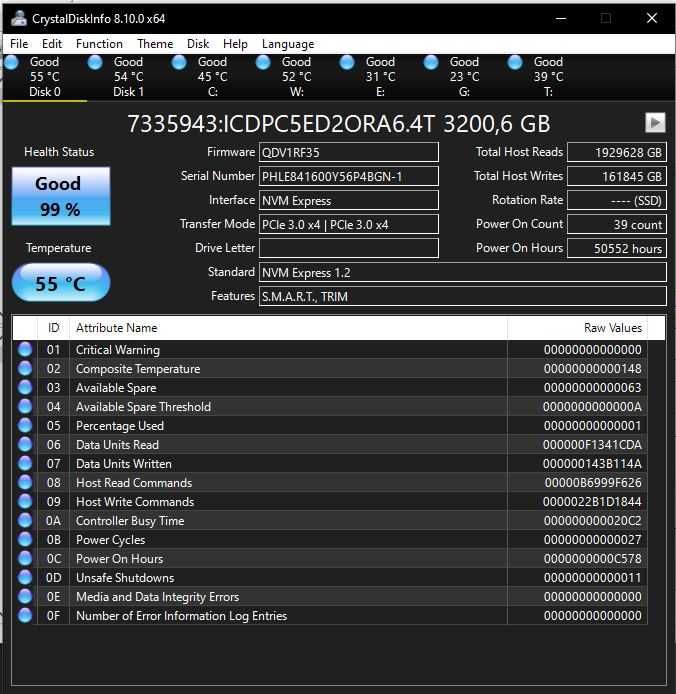The image size is (676, 694).
Task: Select raw value 000000143B114A
Action: point(592,464)
